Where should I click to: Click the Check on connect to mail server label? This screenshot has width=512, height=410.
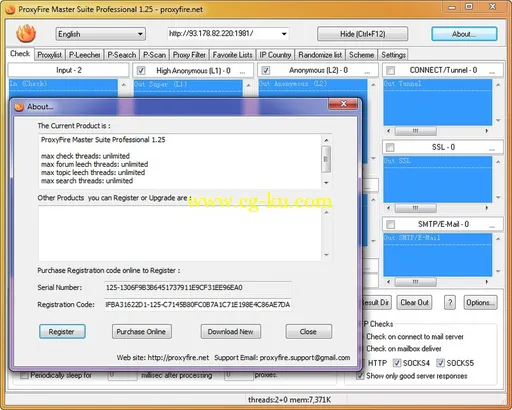(415, 337)
